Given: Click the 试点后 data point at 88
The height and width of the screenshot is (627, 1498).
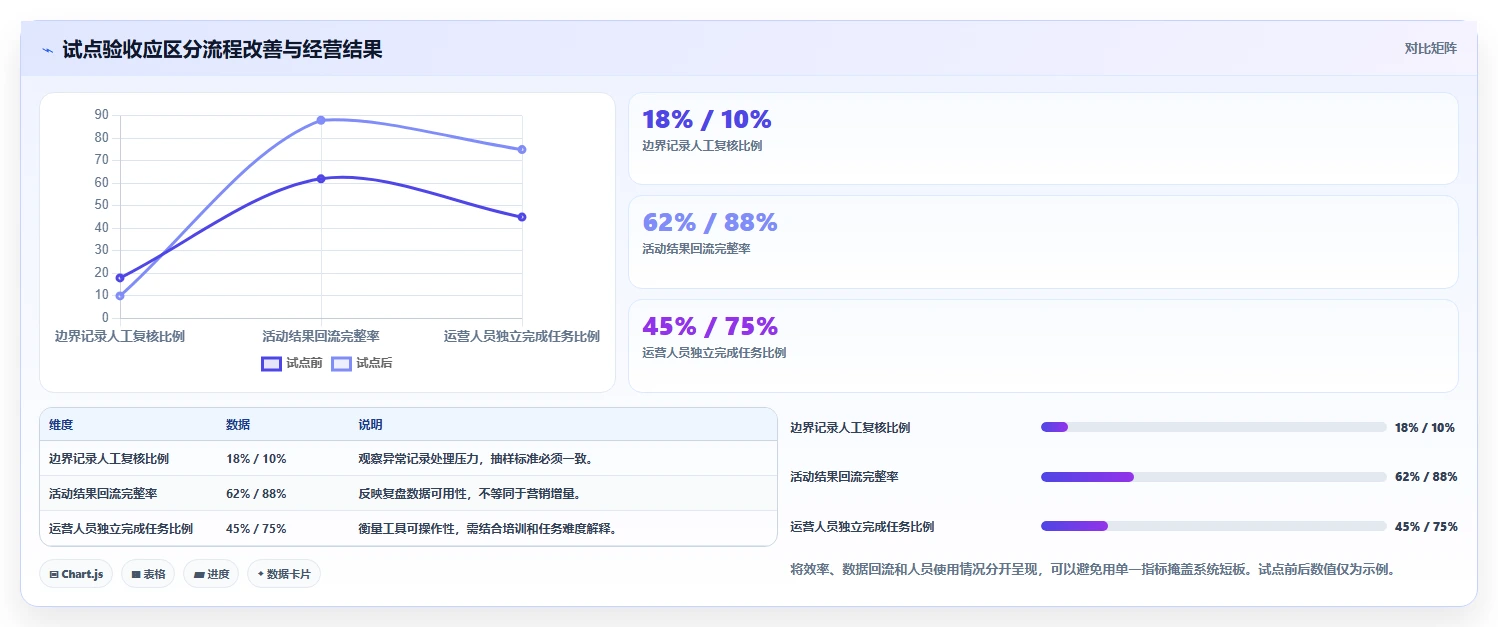Looking at the screenshot, I should 321,120.
